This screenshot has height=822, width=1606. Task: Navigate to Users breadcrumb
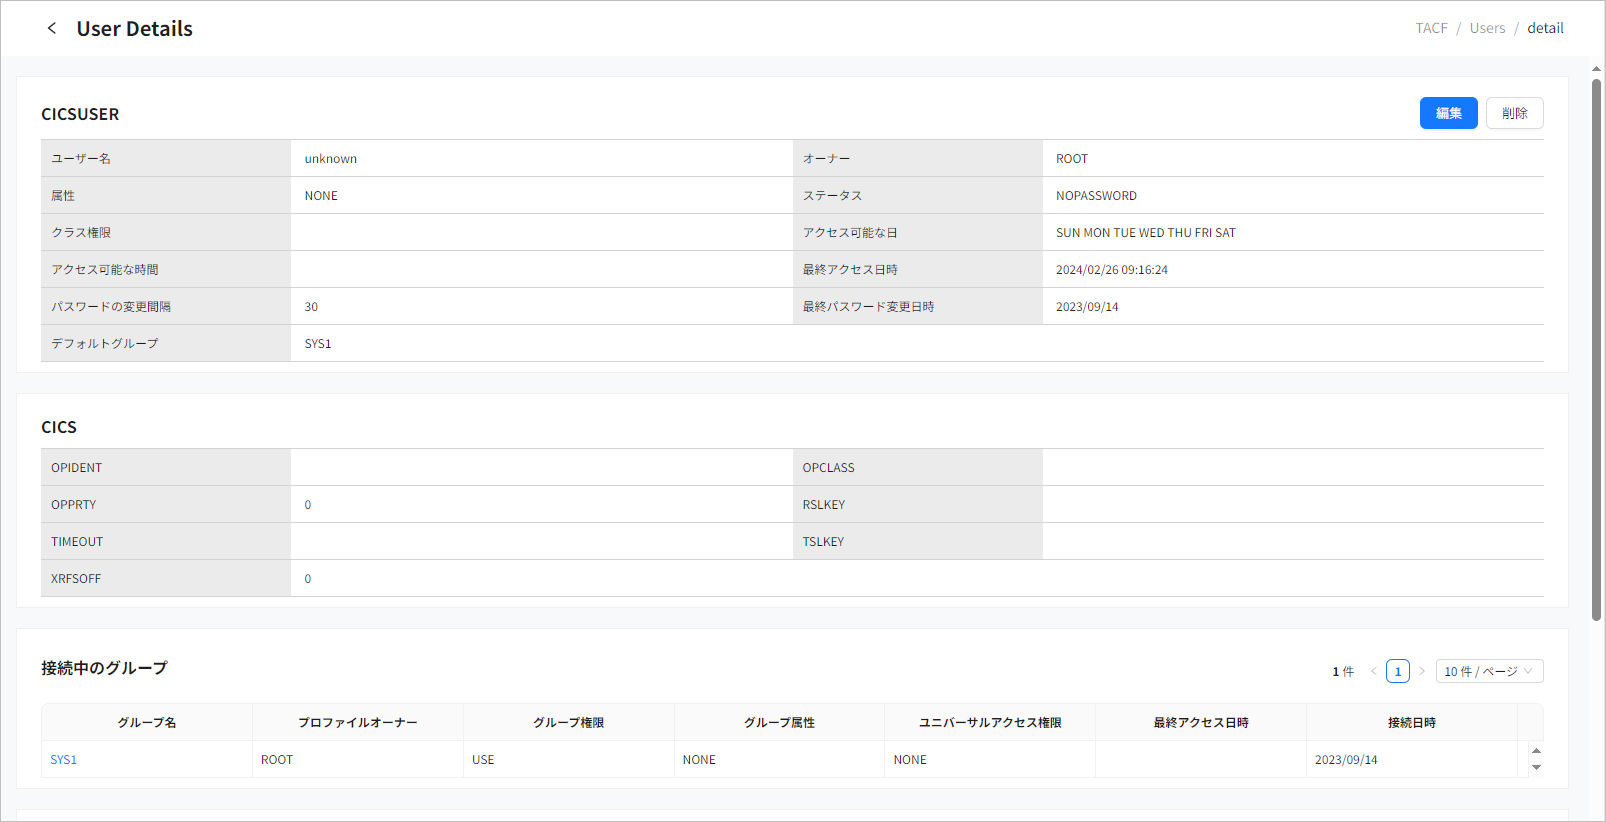coord(1487,28)
